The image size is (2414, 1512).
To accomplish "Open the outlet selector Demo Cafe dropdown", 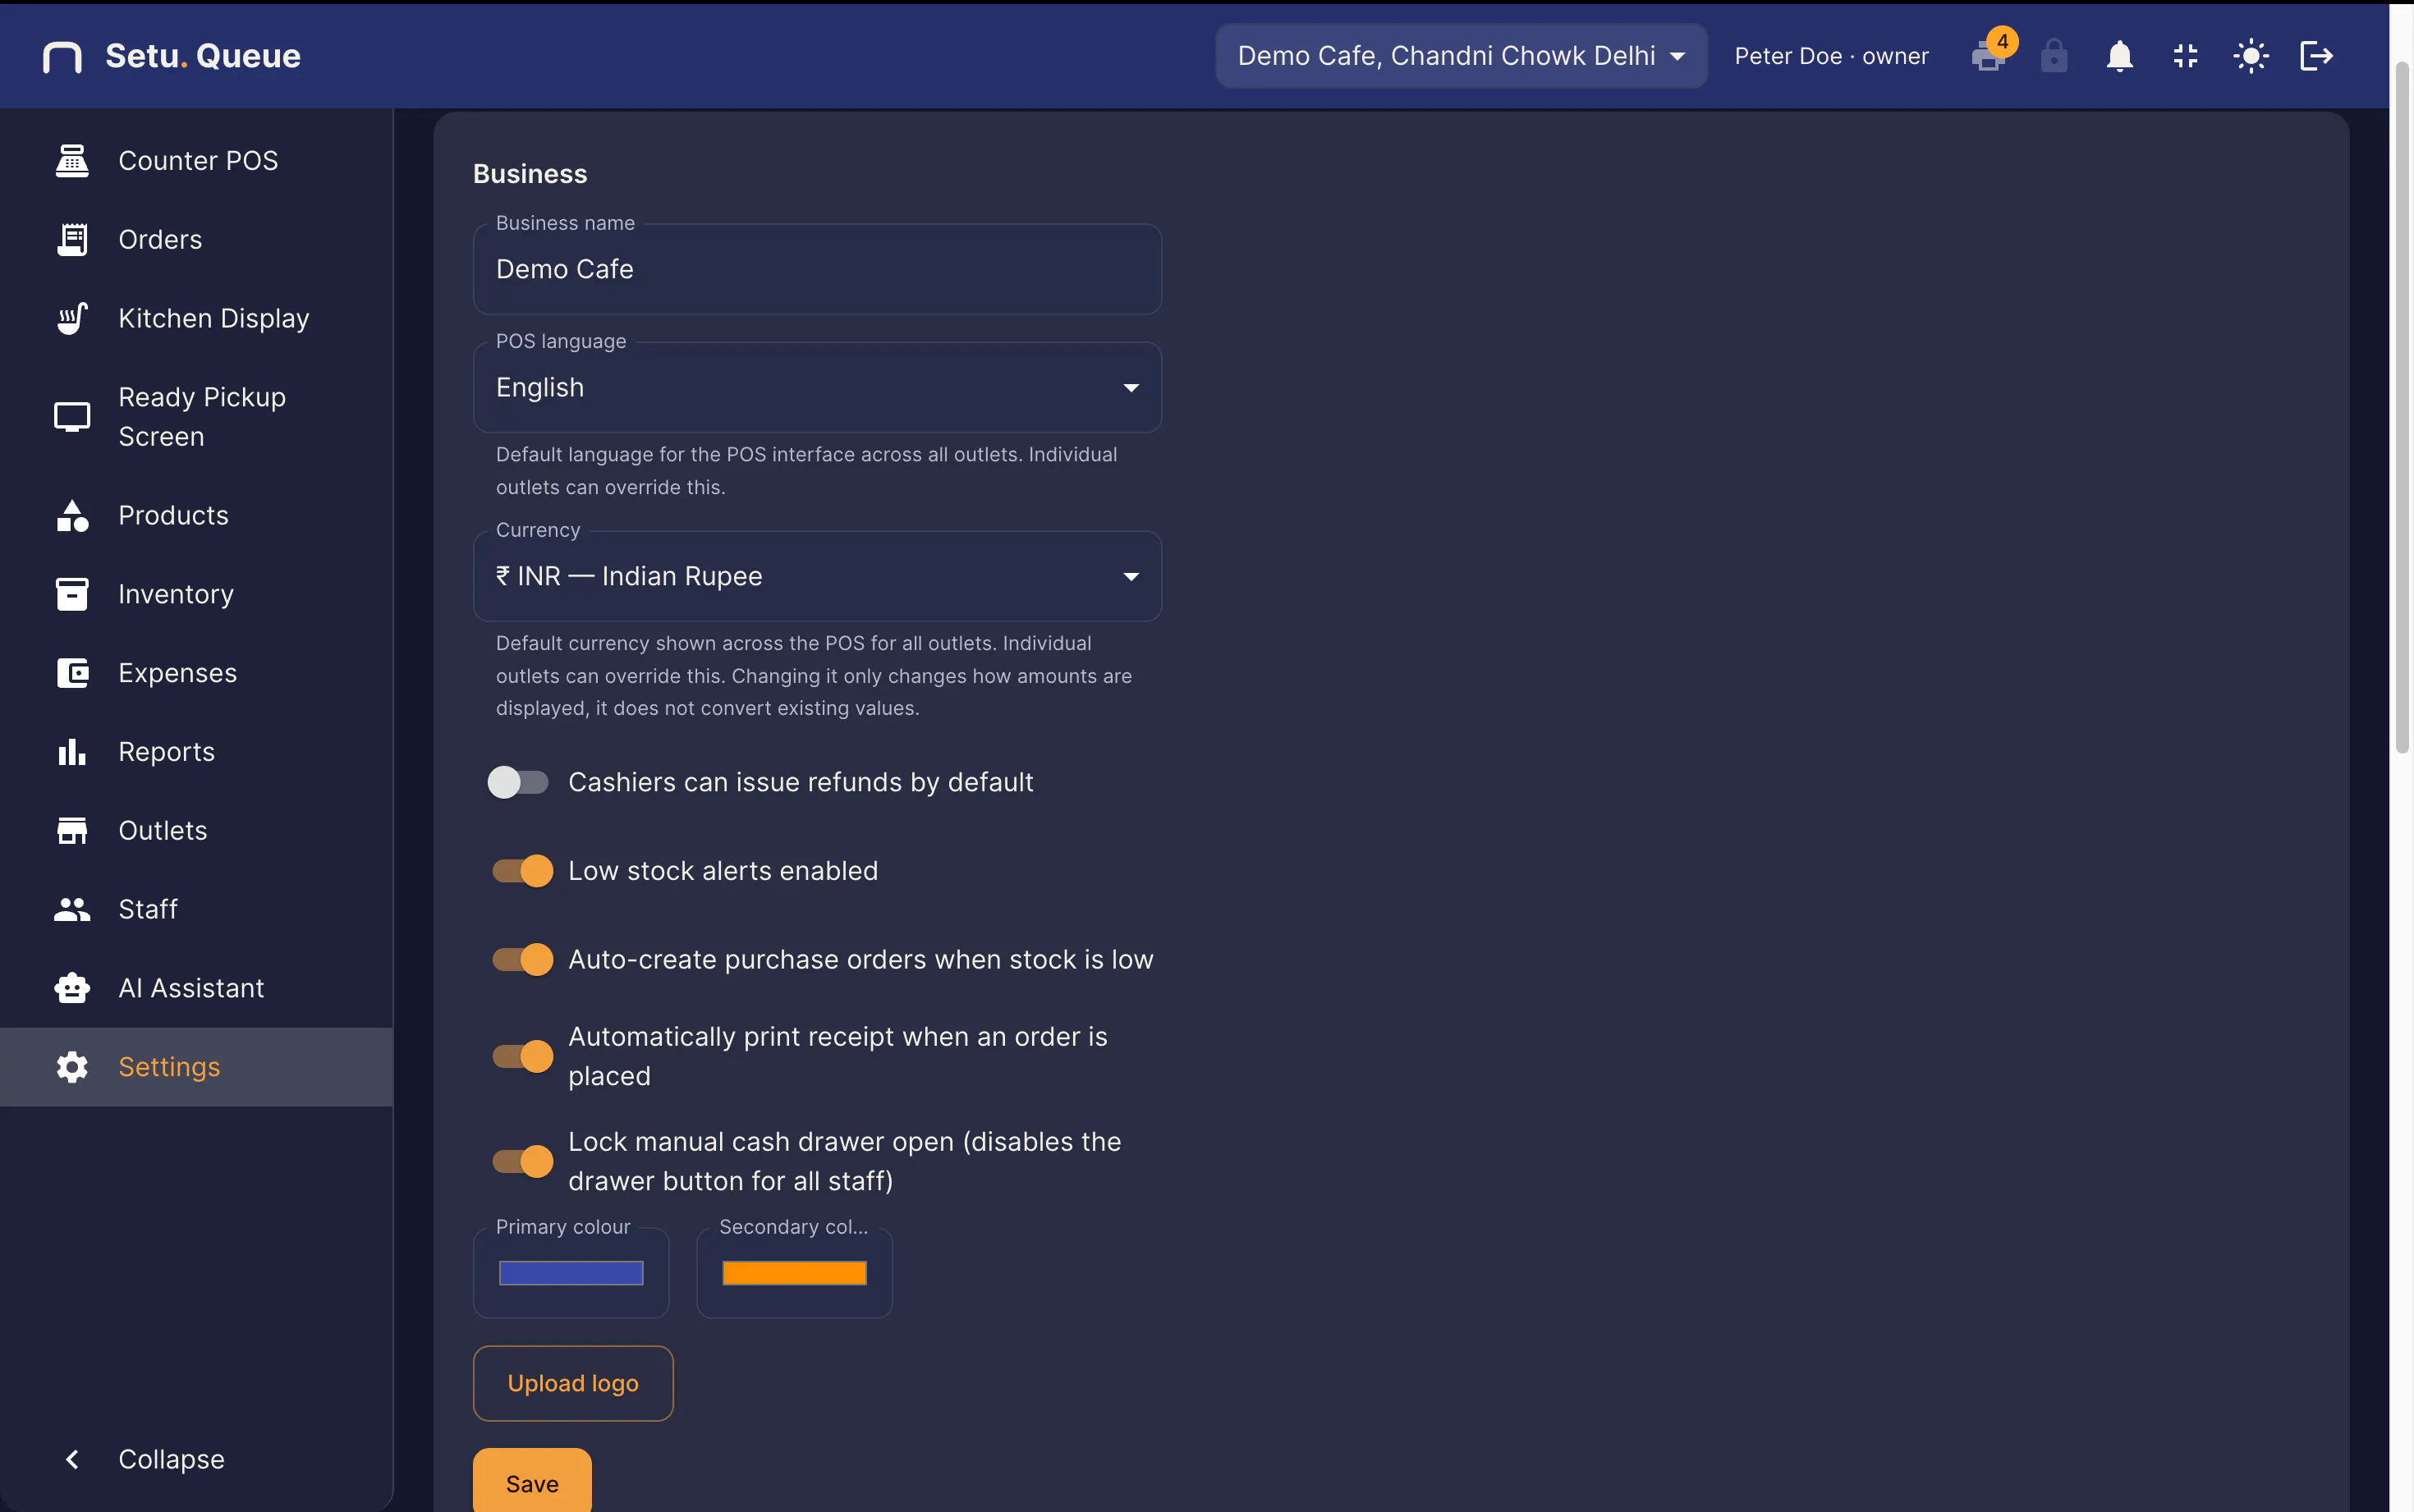I will tap(1461, 56).
